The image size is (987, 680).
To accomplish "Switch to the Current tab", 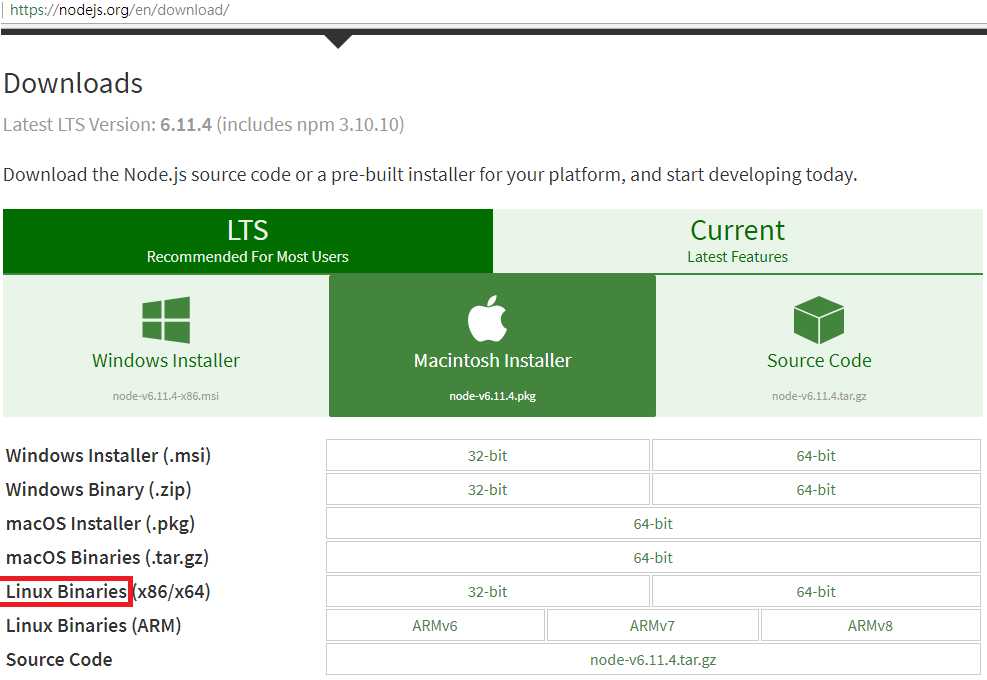I will click(x=738, y=241).
